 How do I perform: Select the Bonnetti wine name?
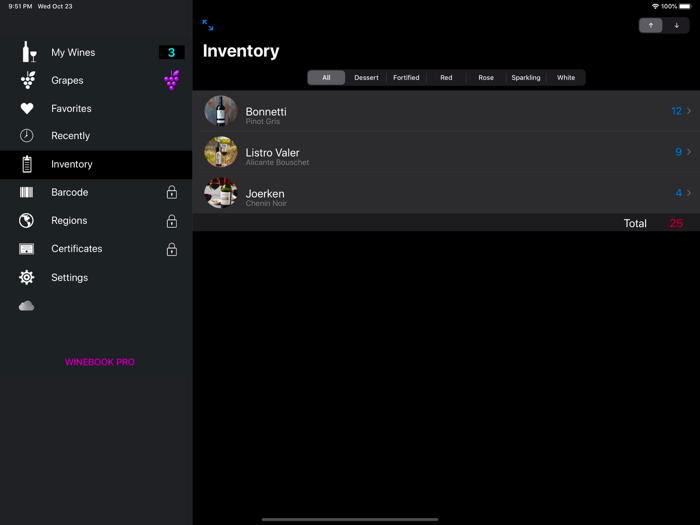pos(266,112)
